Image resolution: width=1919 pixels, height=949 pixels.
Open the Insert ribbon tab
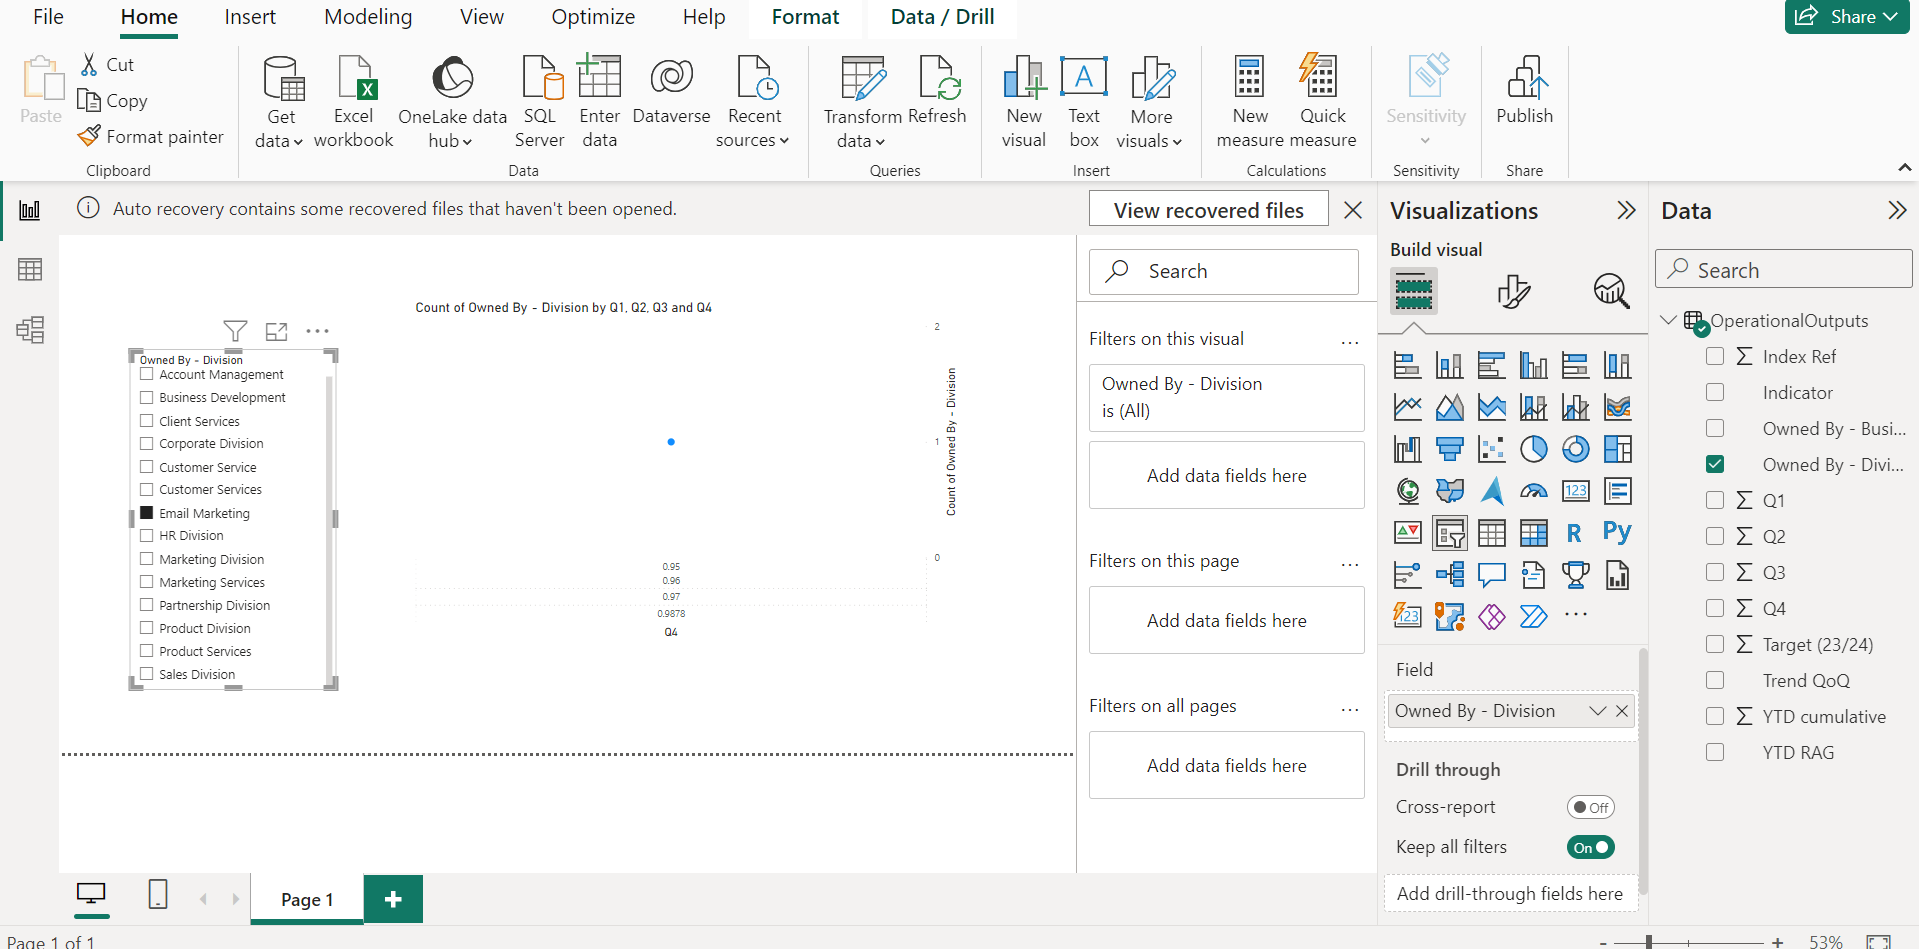click(x=250, y=17)
